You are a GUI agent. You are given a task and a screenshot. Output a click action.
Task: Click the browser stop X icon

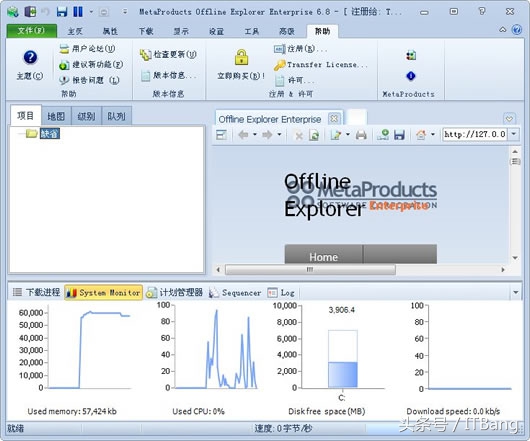pyautogui.click(x=299, y=136)
